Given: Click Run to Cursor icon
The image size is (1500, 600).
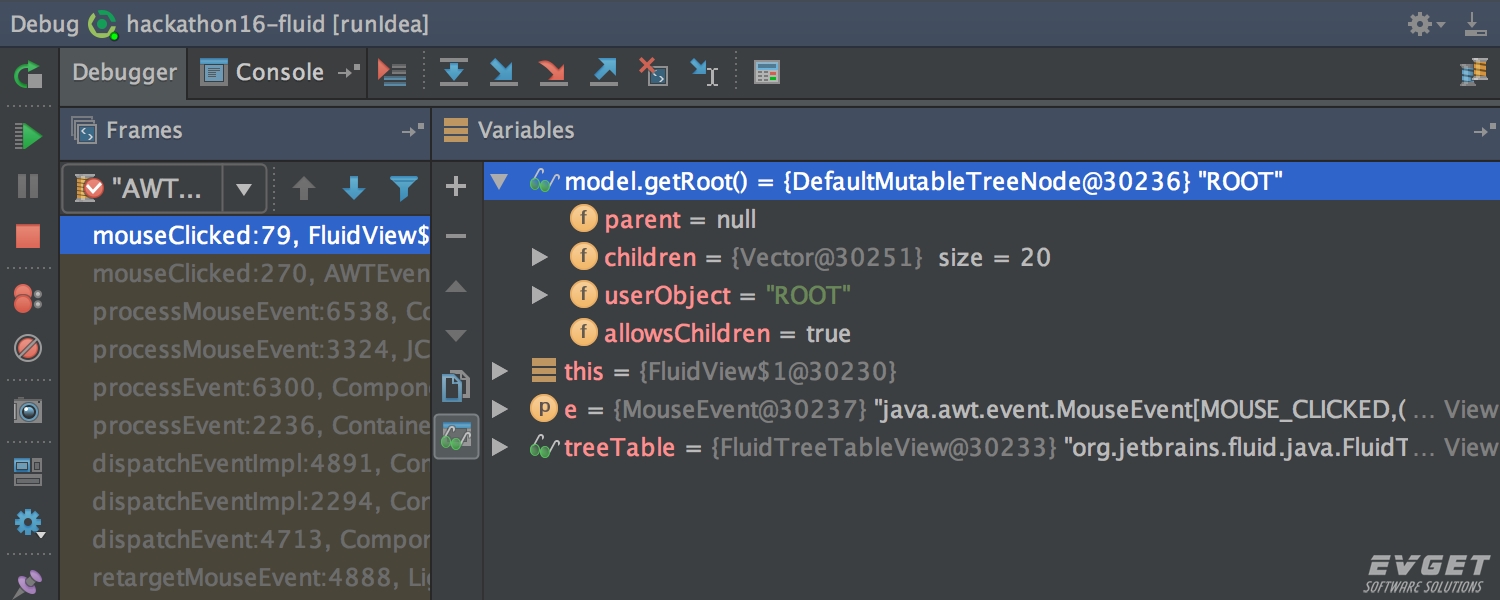Looking at the screenshot, I should [x=705, y=72].
